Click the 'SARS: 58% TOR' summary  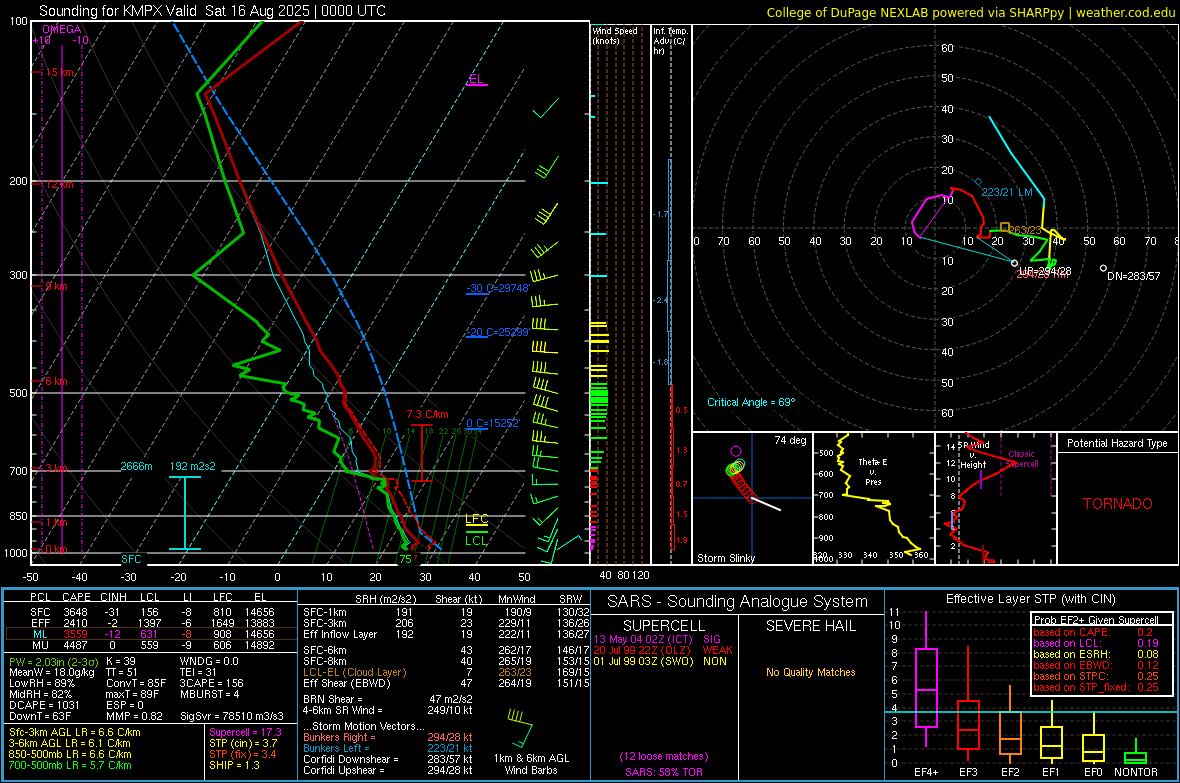click(664, 773)
